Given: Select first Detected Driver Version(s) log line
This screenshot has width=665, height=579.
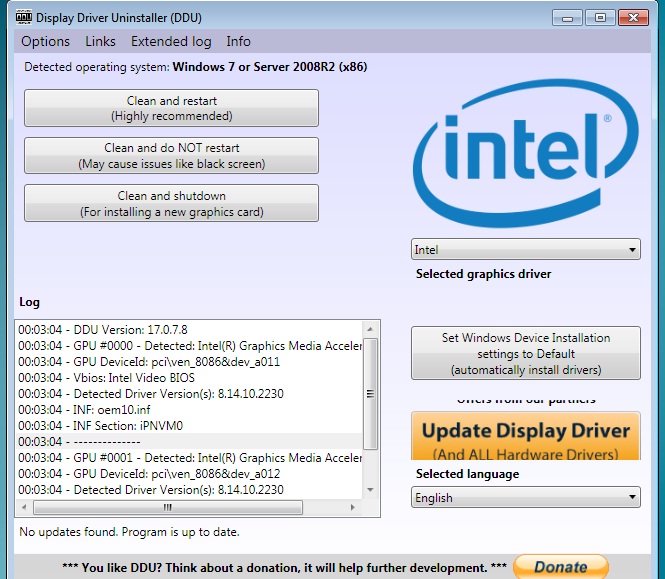Looking at the screenshot, I should (x=190, y=394).
